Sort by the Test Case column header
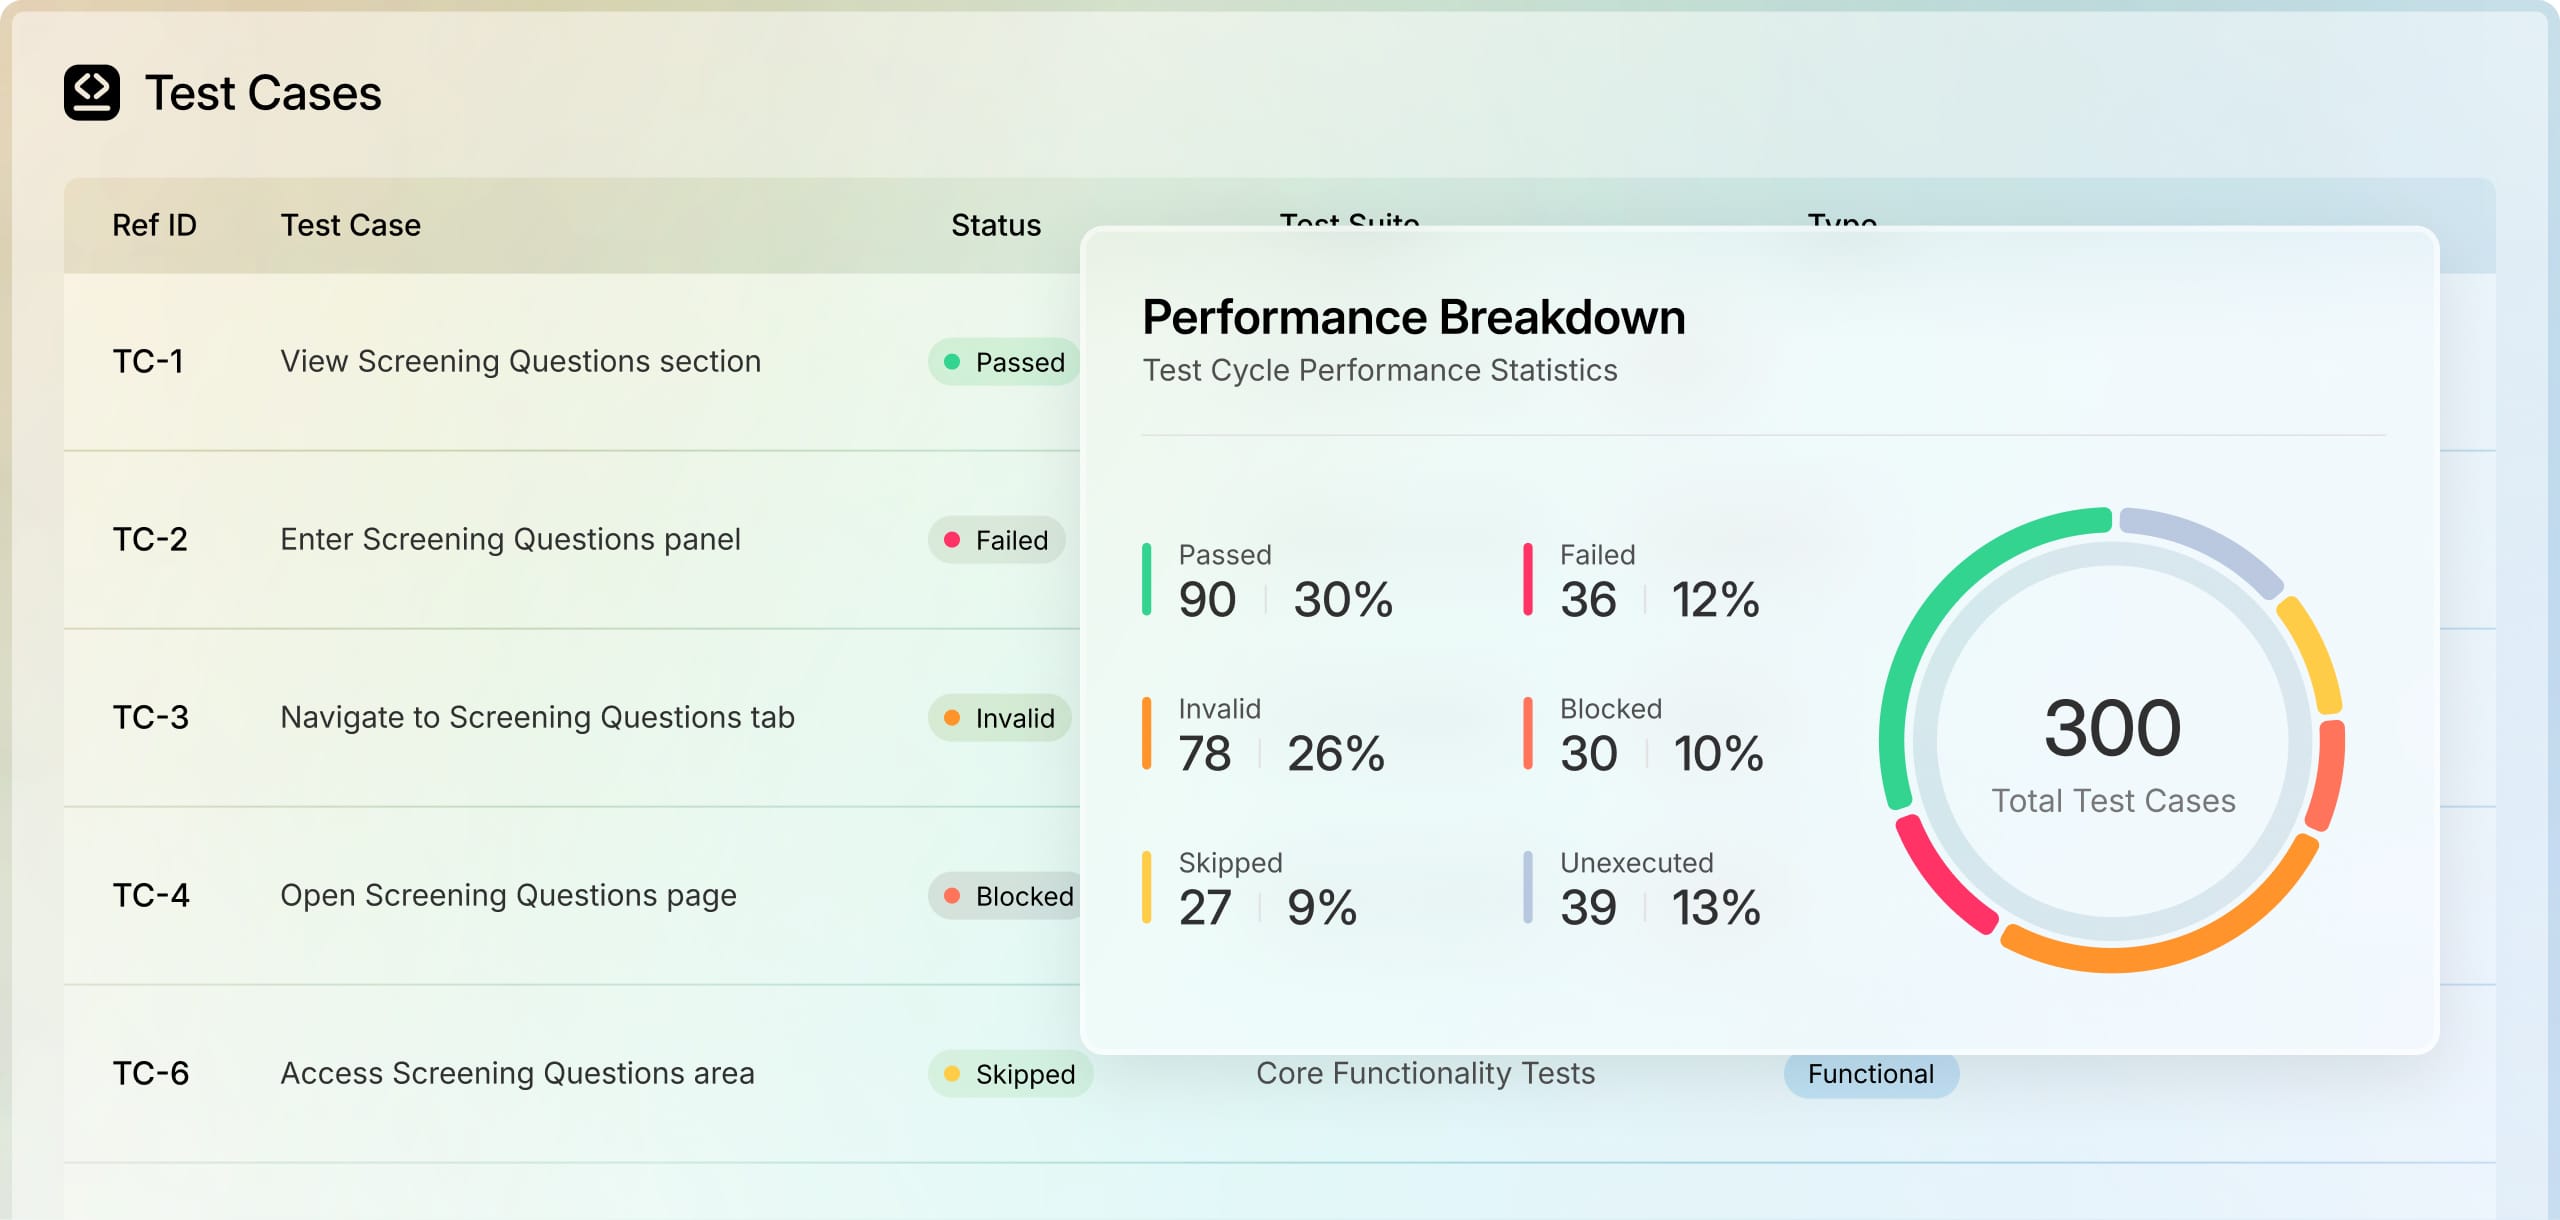This screenshot has width=2560, height=1220. [350, 225]
